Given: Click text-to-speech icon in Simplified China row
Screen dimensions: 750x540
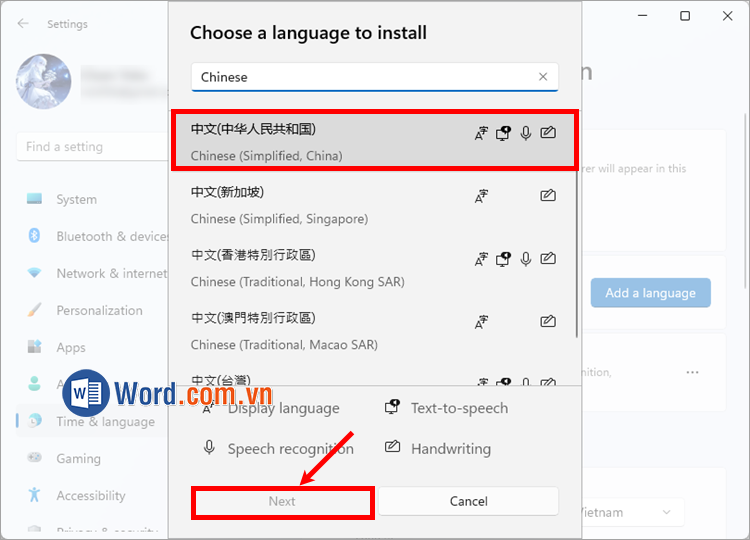Looking at the screenshot, I should click(x=503, y=133).
